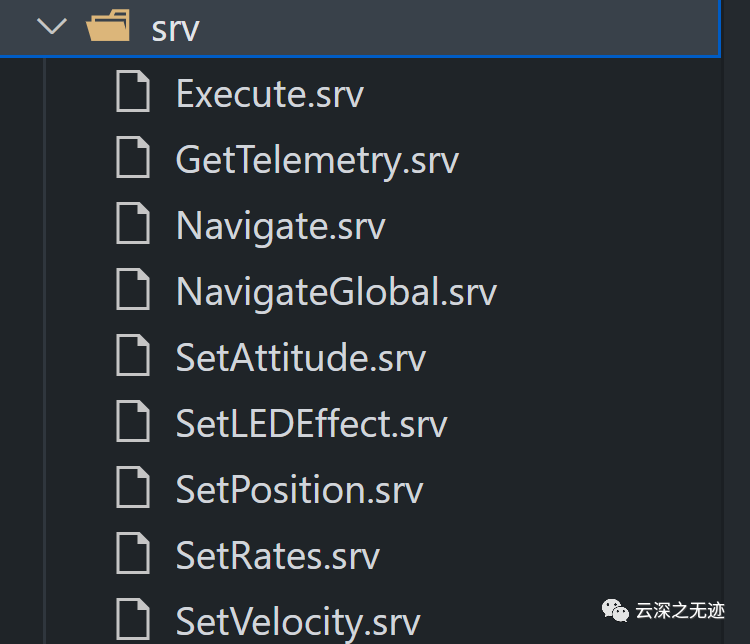Open the Execute.srv file
This screenshot has height=644, width=750.
pos(270,94)
